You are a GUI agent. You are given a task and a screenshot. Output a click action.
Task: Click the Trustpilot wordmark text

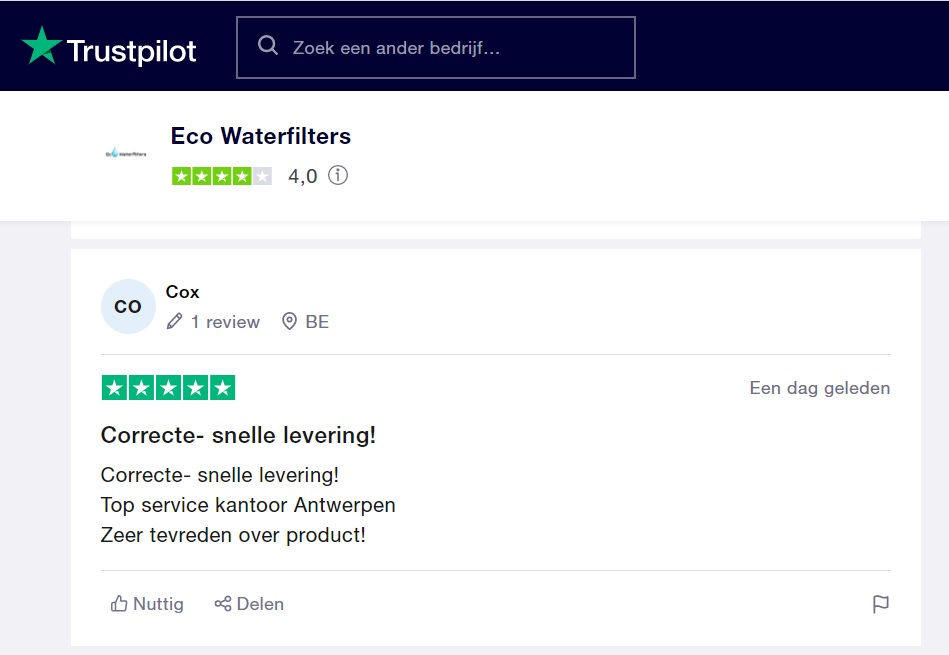[x=131, y=50]
